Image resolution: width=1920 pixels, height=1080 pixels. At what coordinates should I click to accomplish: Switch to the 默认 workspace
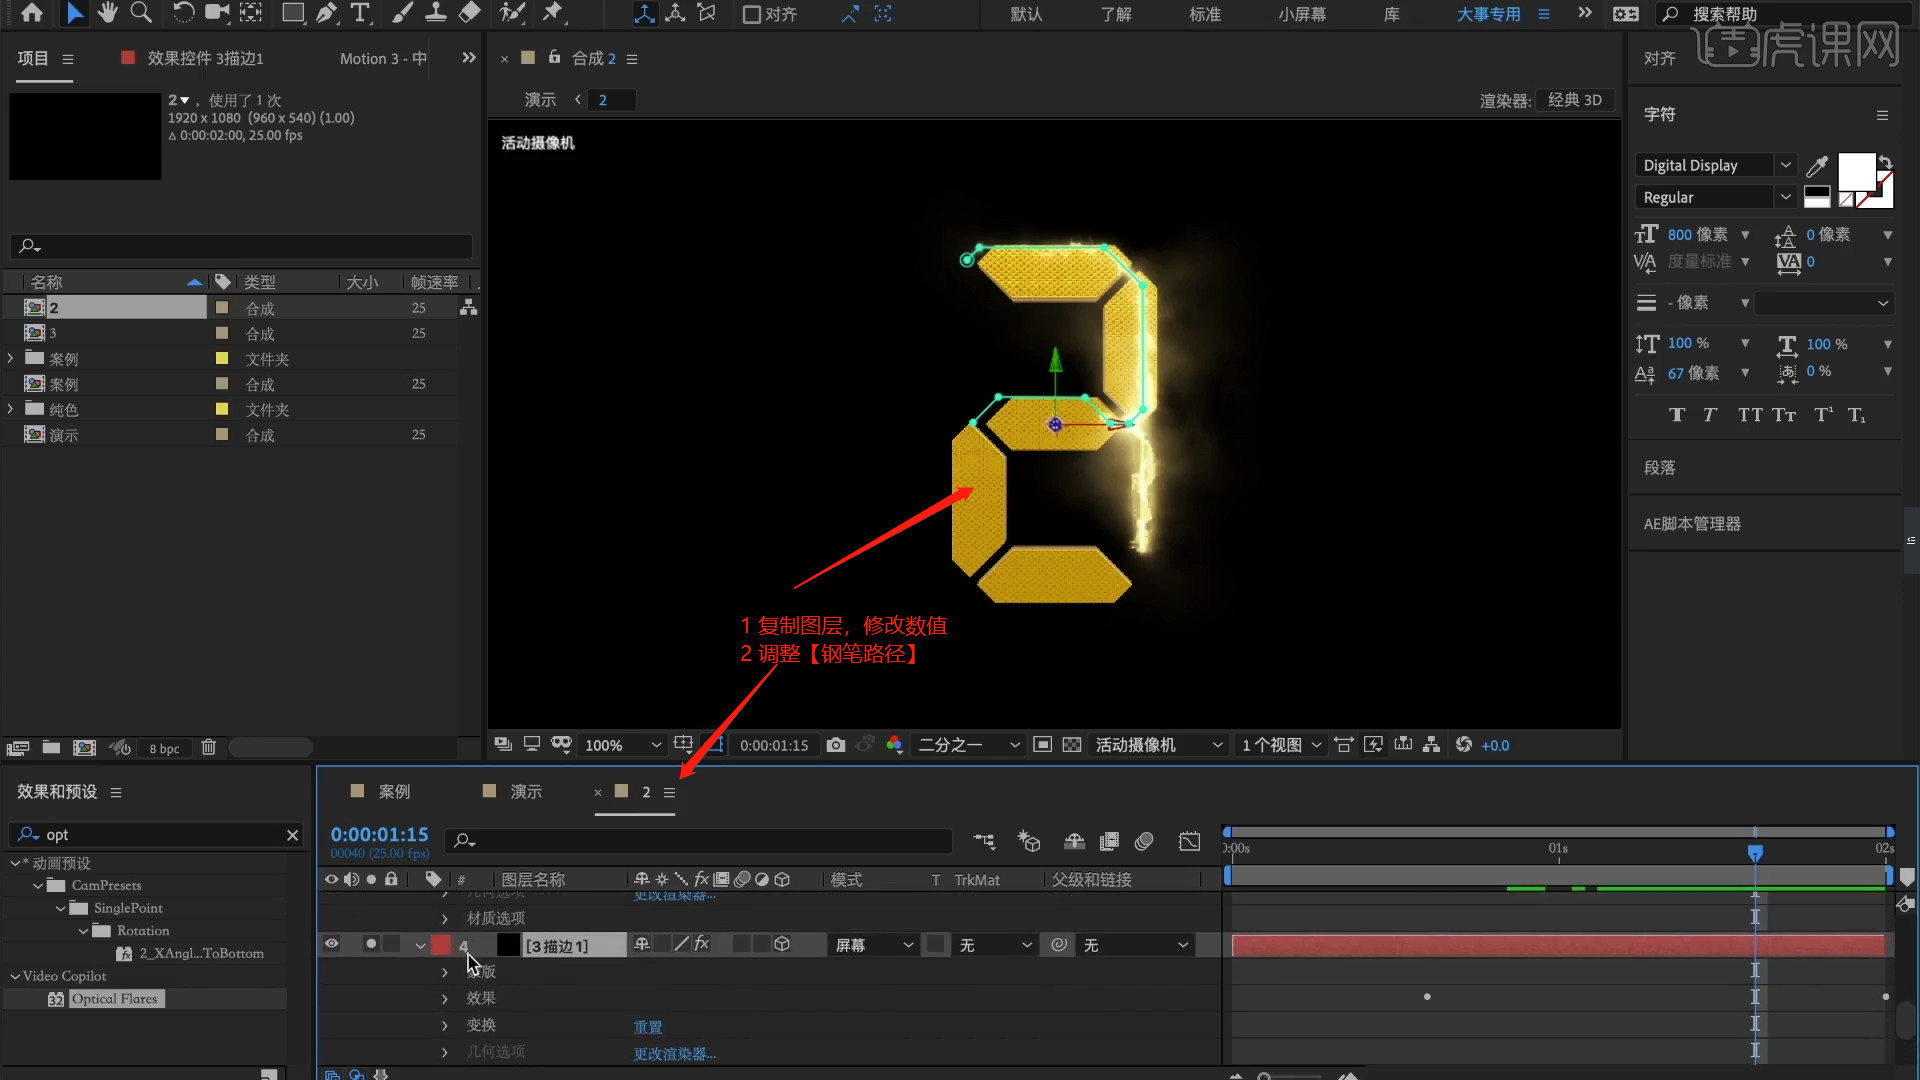pyautogui.click(x=1027, y=14)
